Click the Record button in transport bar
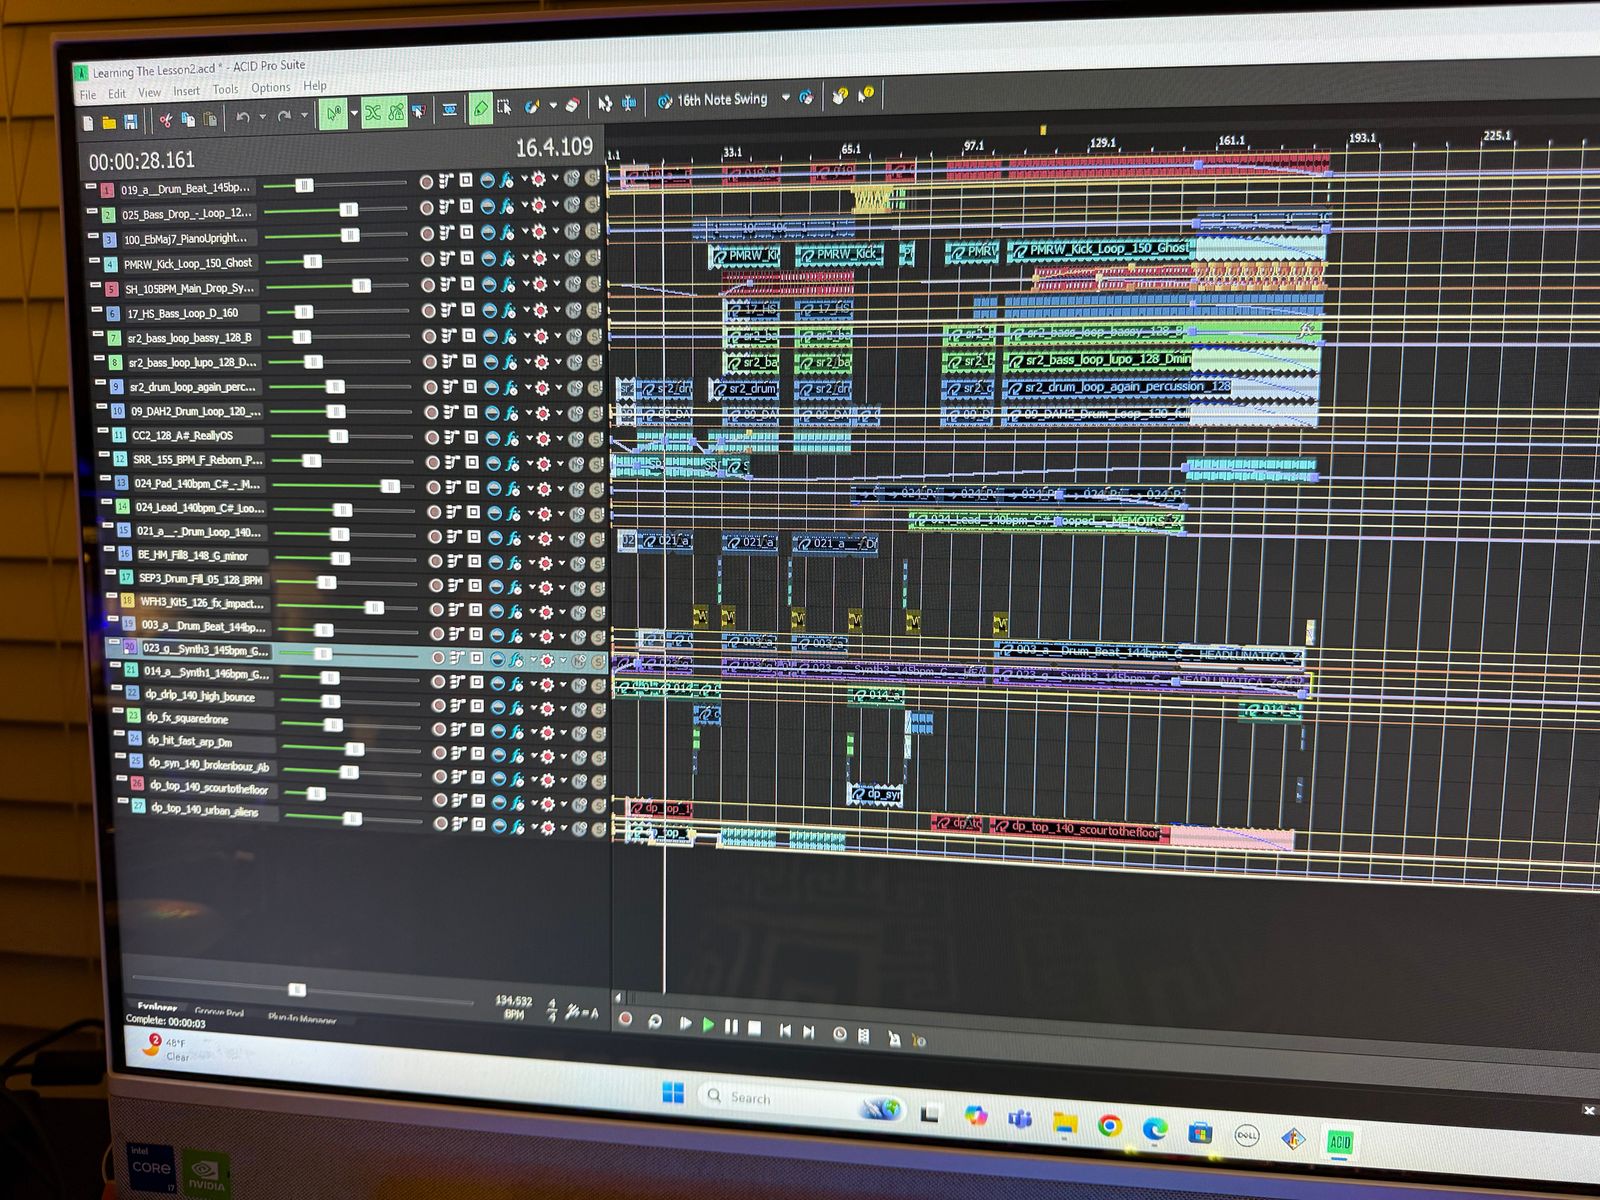Screen dimensions: 1600x1200 pyautogui.click(x=626, y=1019)
